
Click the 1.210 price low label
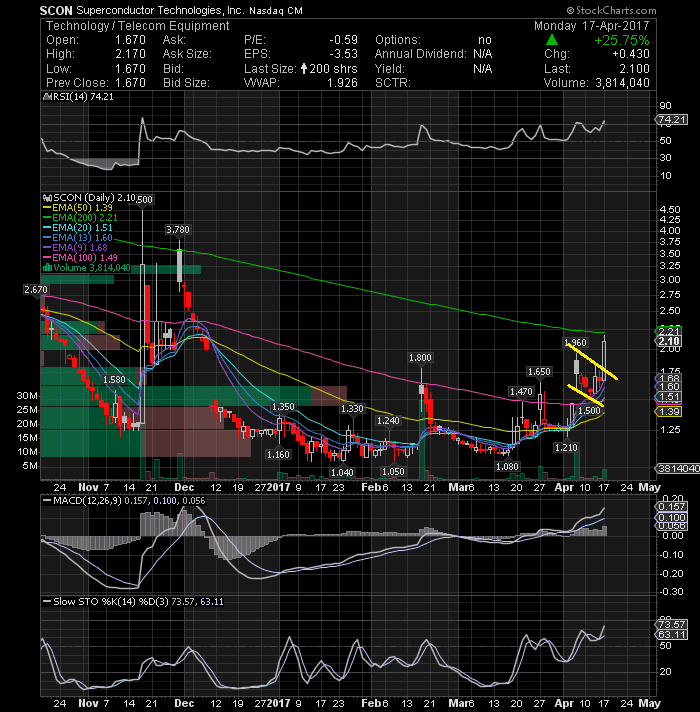[566, 447]
